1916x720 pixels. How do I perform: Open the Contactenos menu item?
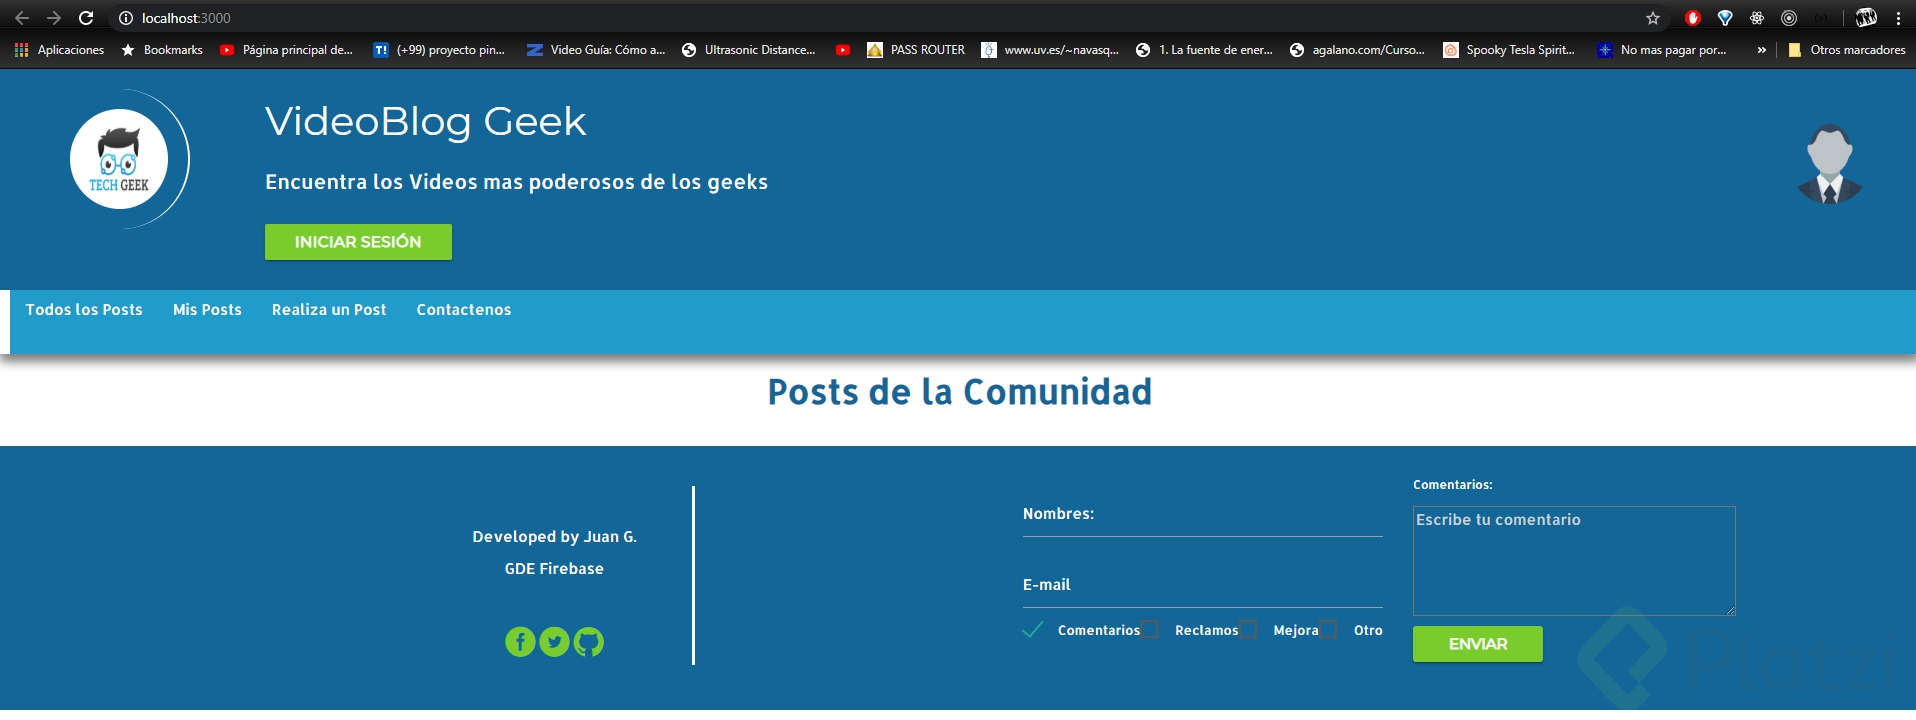[464, 310]
